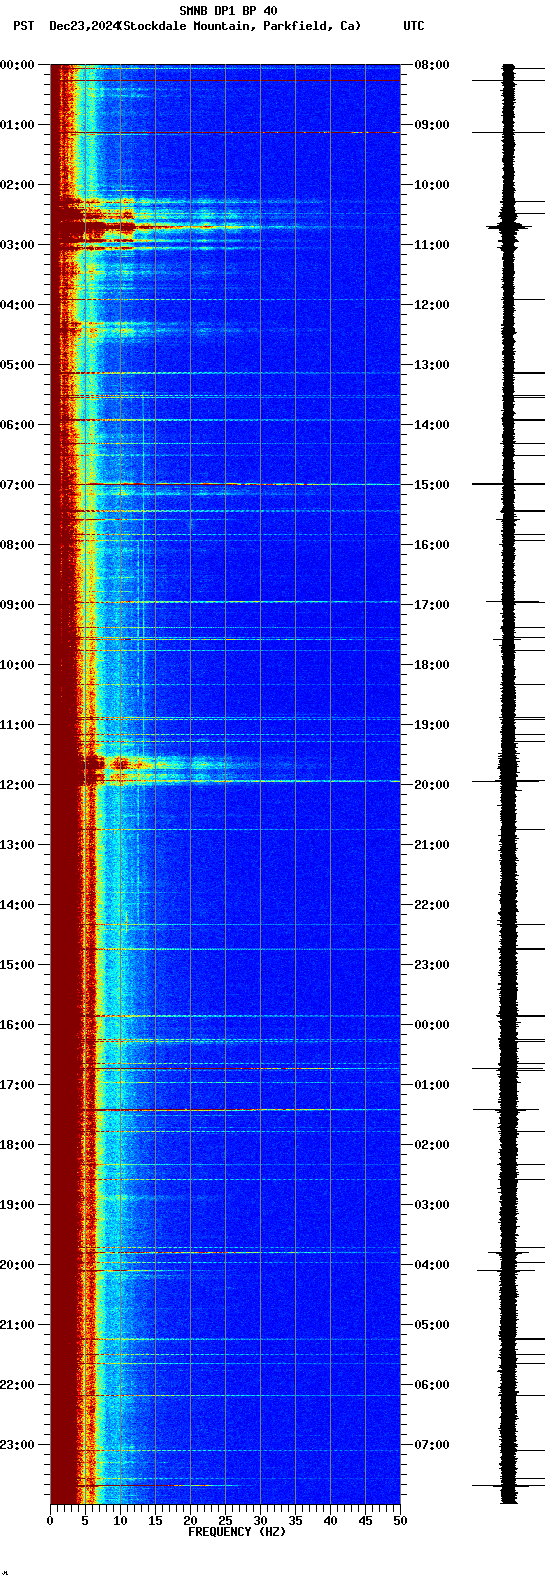This screenshot has width=552, height=1584.
Task: Click the 'Stockdale Mountain, Parkfield, Ca' location text
Action: coord(240,26)
